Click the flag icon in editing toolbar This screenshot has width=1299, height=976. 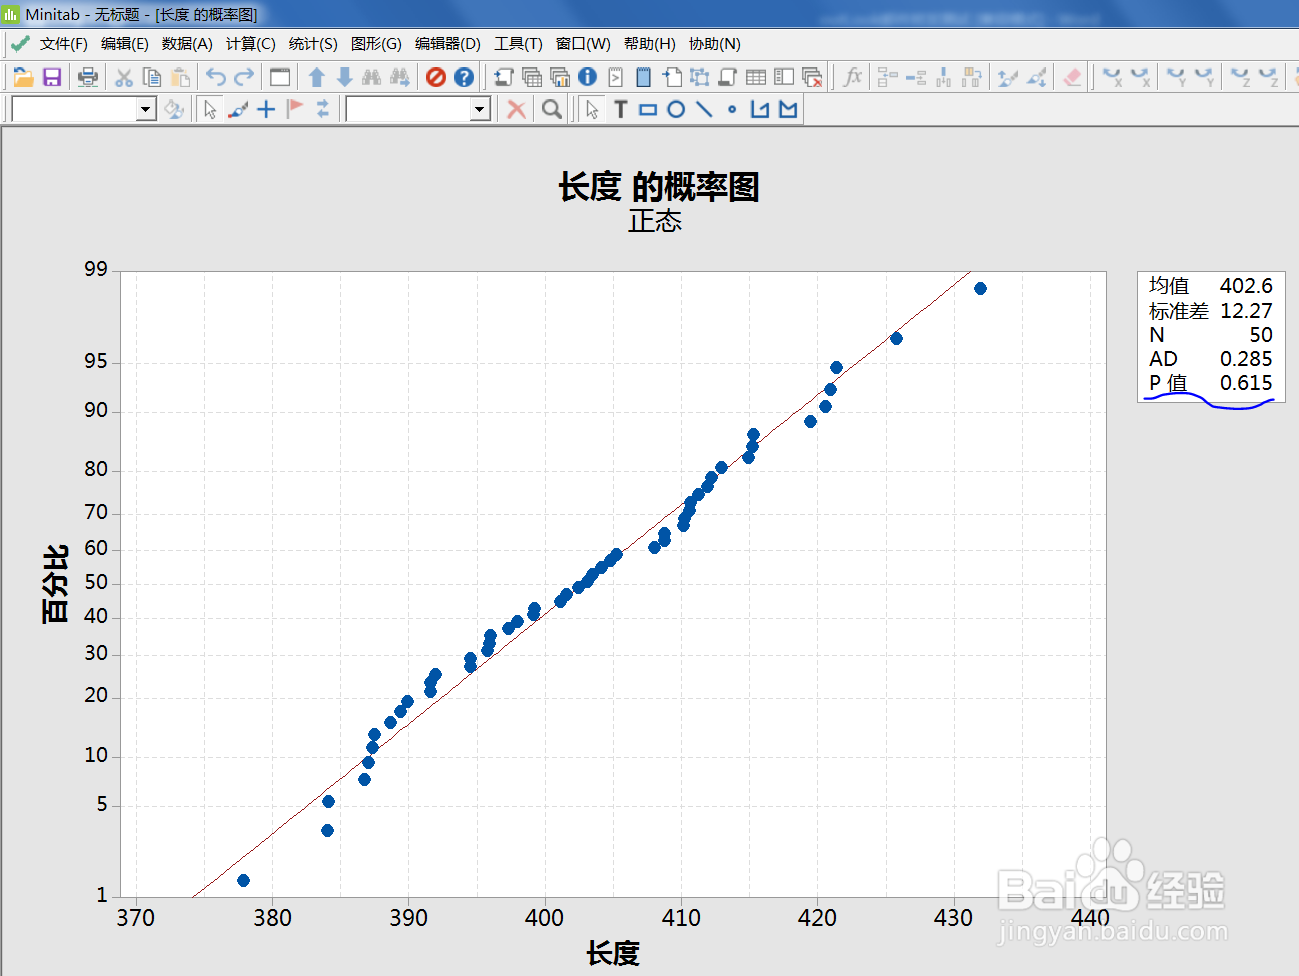click(294, 109)
